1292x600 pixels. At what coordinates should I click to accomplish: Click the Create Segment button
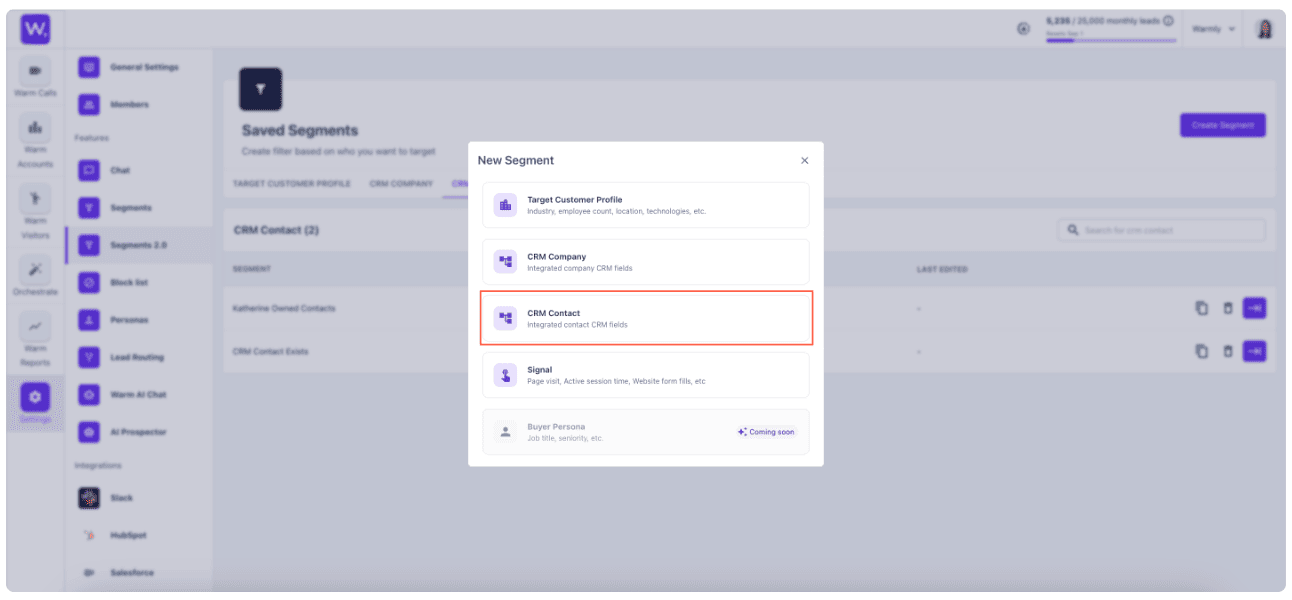point(1222,125)
